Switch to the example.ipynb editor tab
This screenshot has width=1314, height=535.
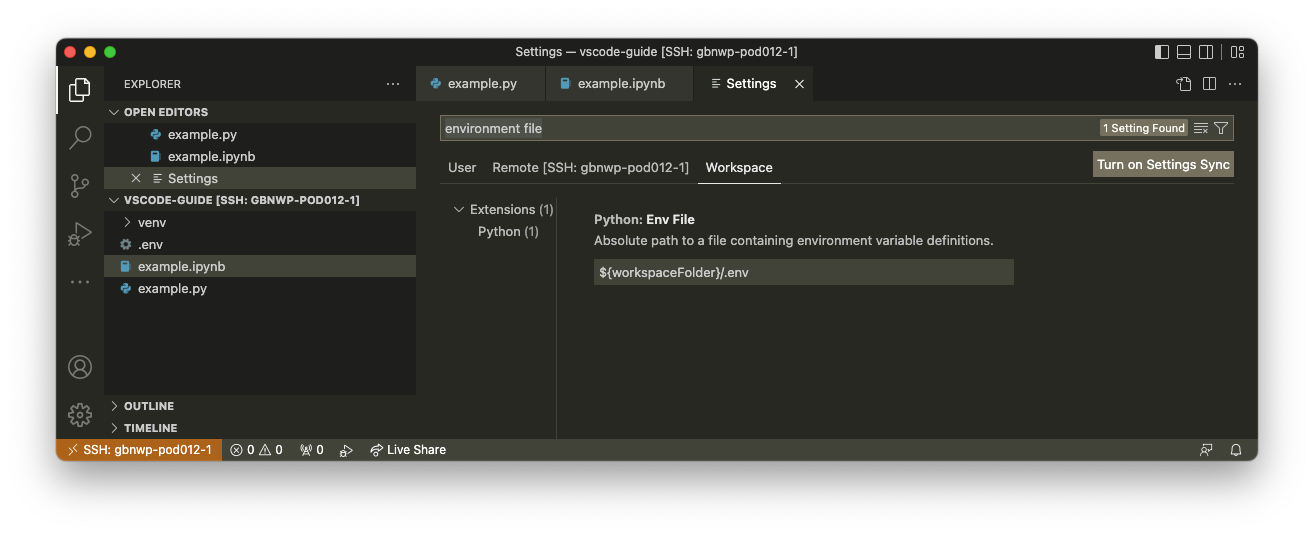tap(620, 84)
